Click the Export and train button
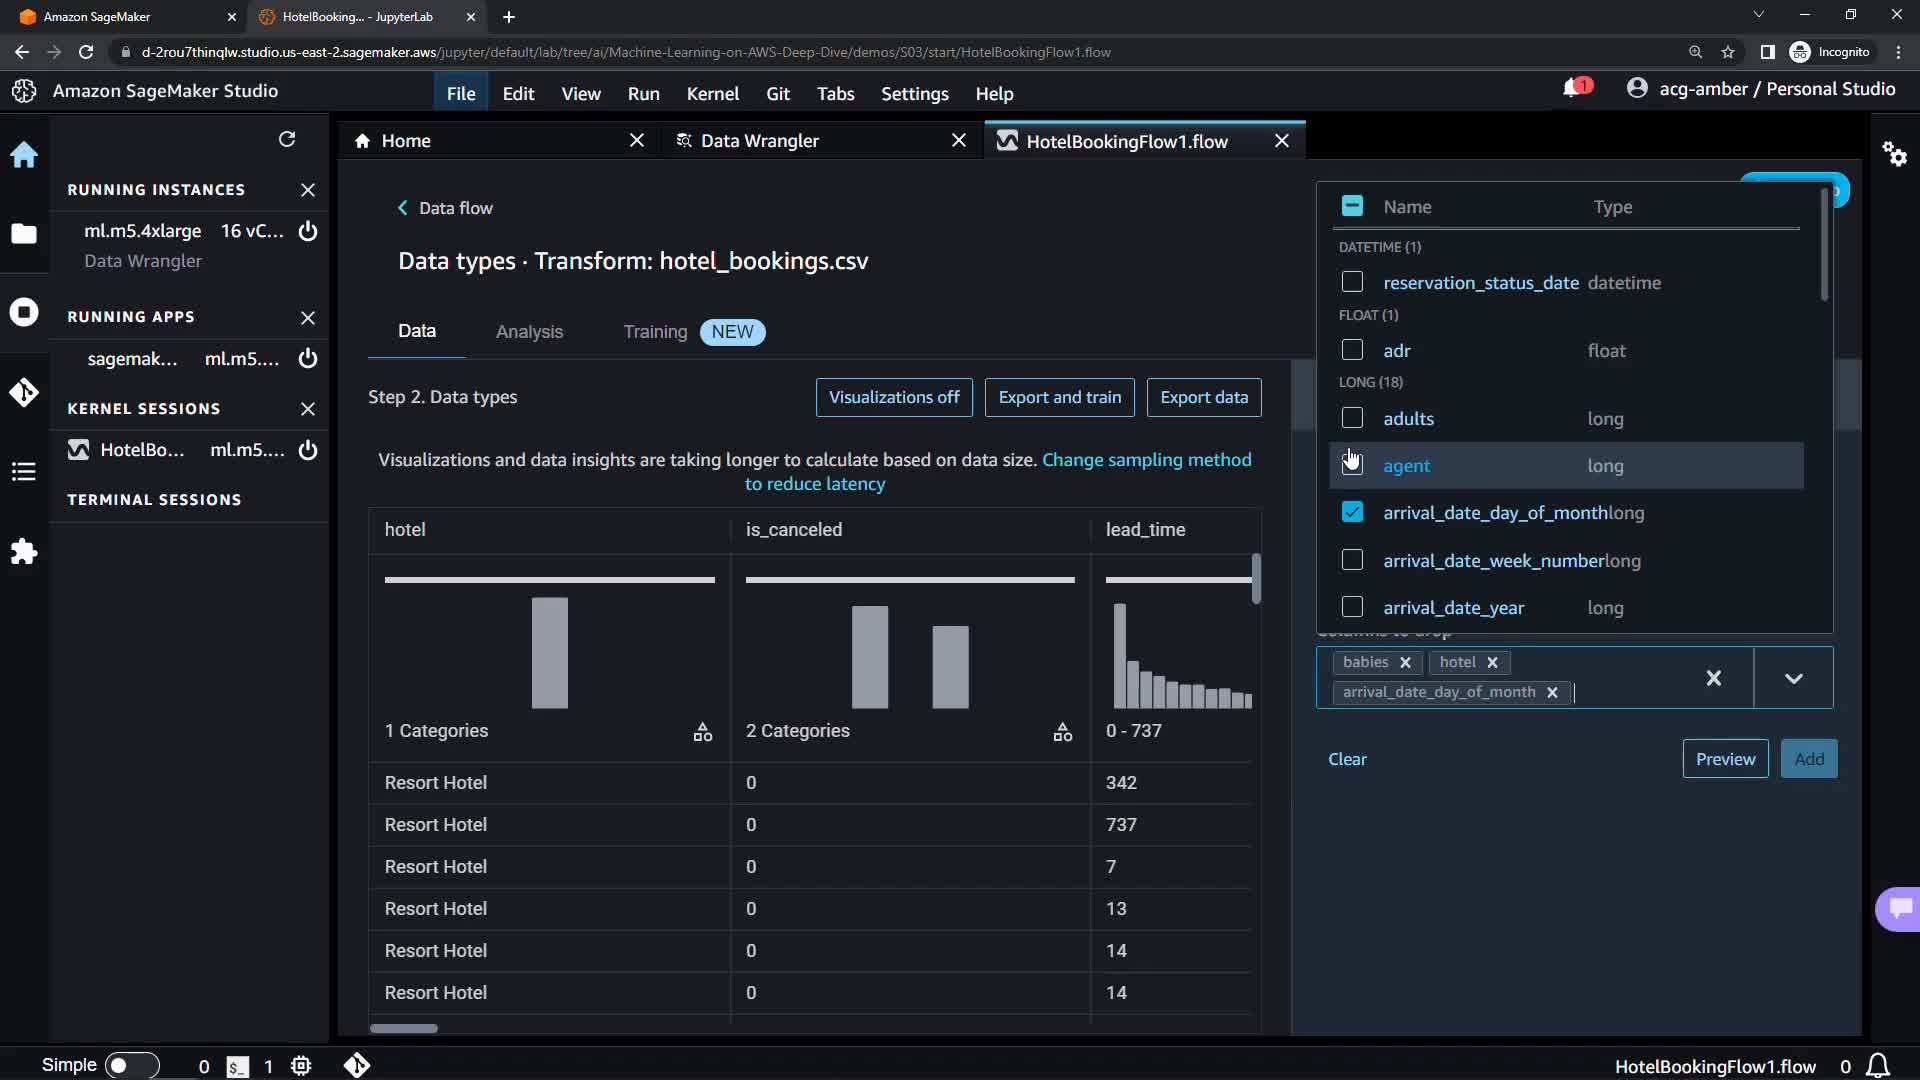The width and height of the screenshot is (1920, 1080). click(x=1059, y=397)
